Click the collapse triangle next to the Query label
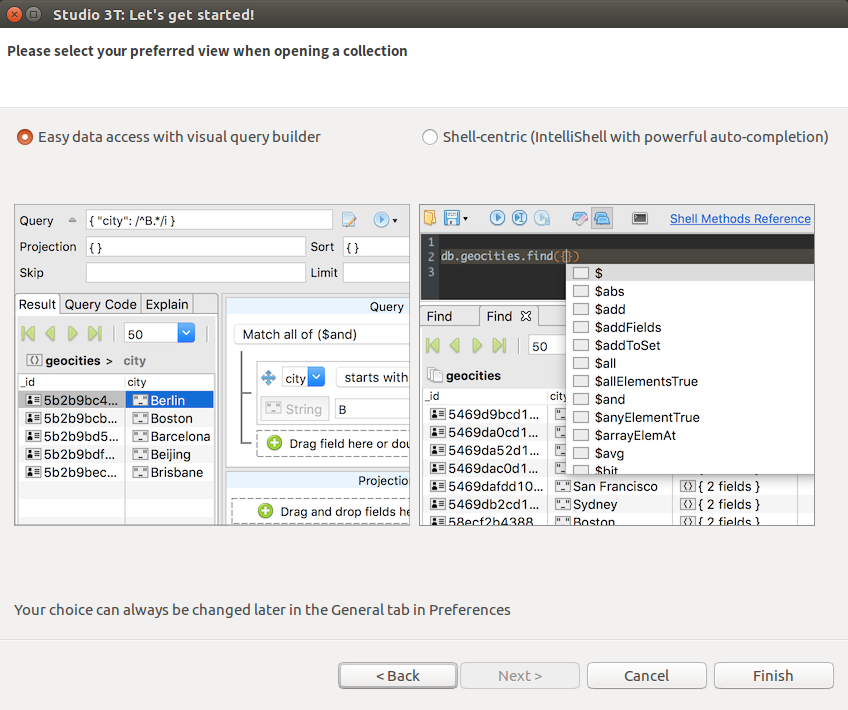Viewport: 848px width, 710px height. [72, 220]
